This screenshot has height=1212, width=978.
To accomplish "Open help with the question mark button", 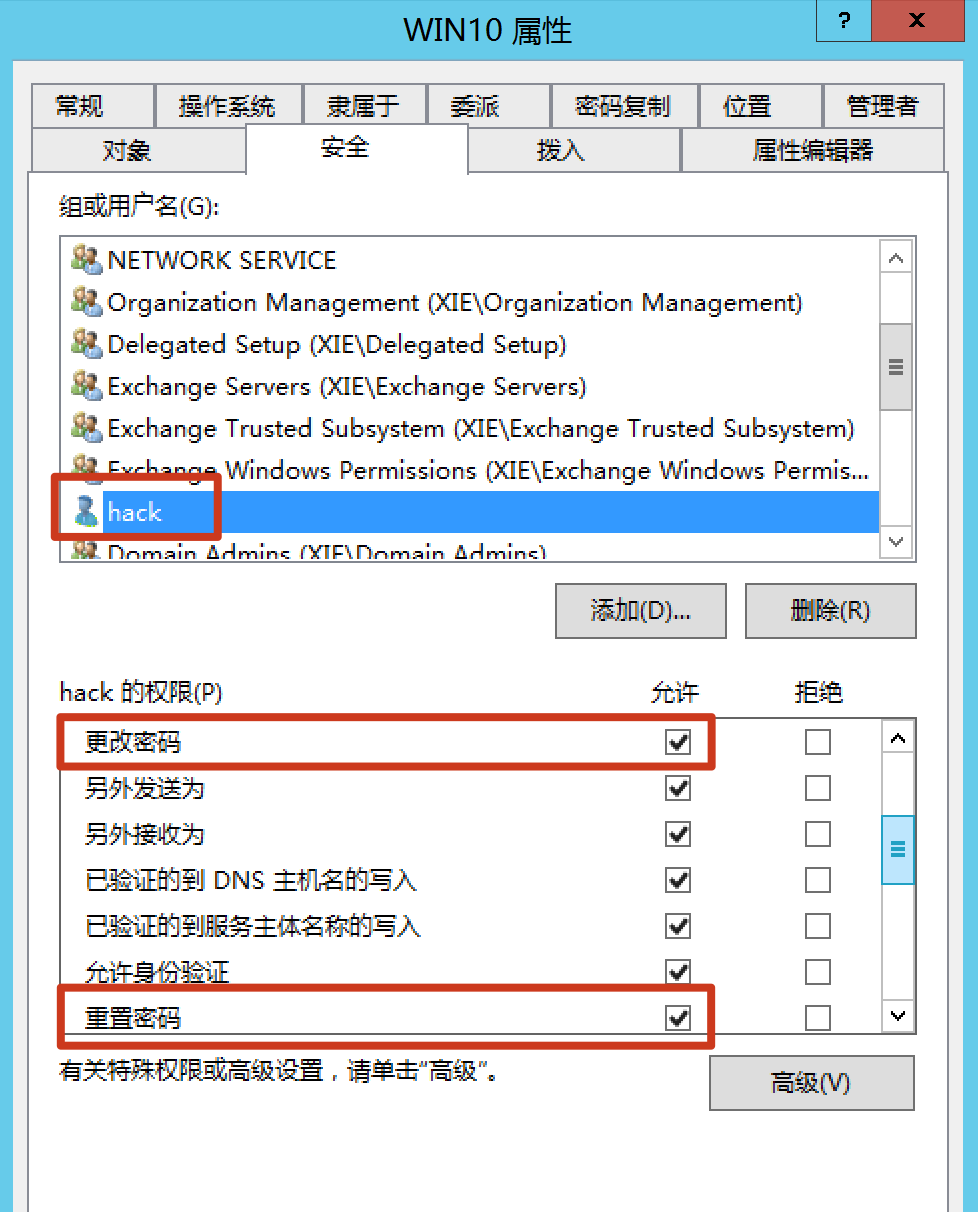I will pos(844,20).
